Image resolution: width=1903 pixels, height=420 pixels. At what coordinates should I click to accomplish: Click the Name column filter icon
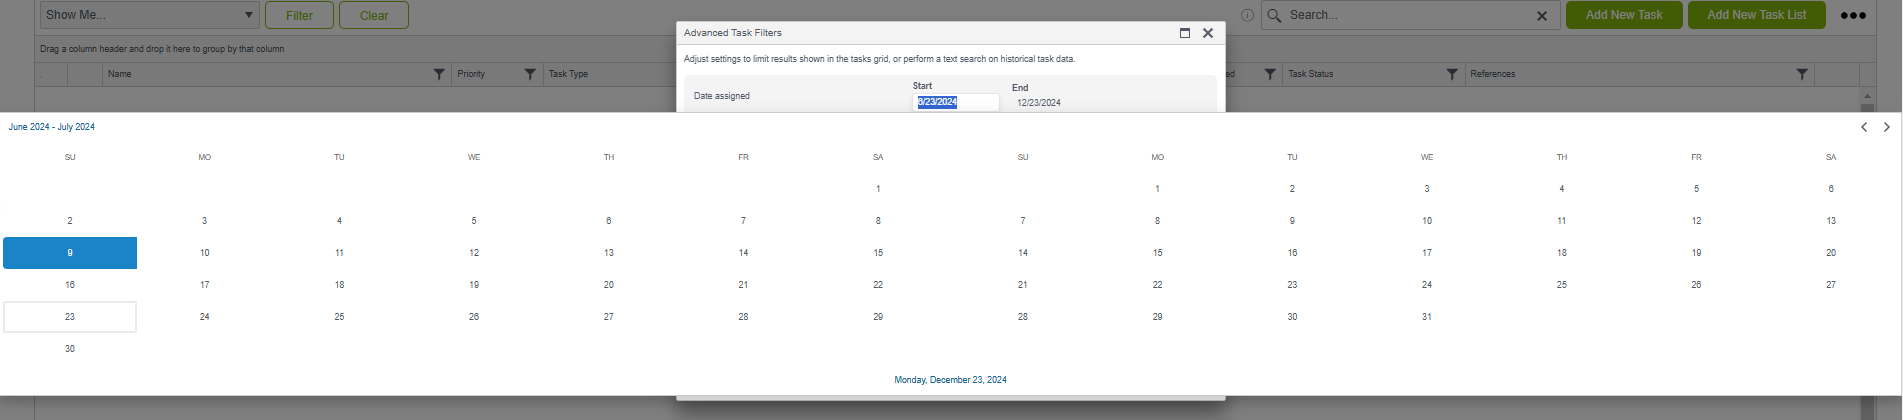[x=439, y=74]
